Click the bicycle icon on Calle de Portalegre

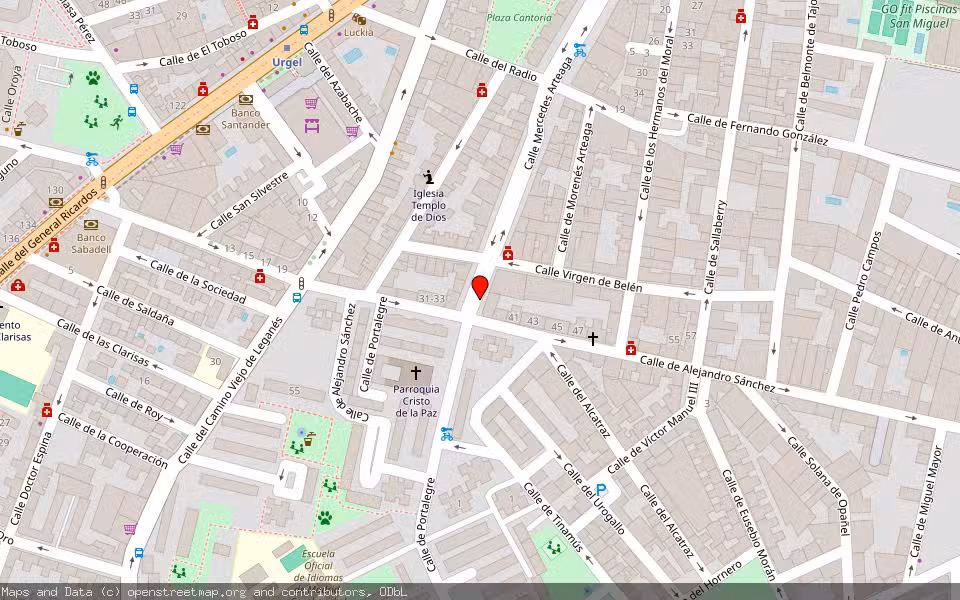[x=447, y=433]
